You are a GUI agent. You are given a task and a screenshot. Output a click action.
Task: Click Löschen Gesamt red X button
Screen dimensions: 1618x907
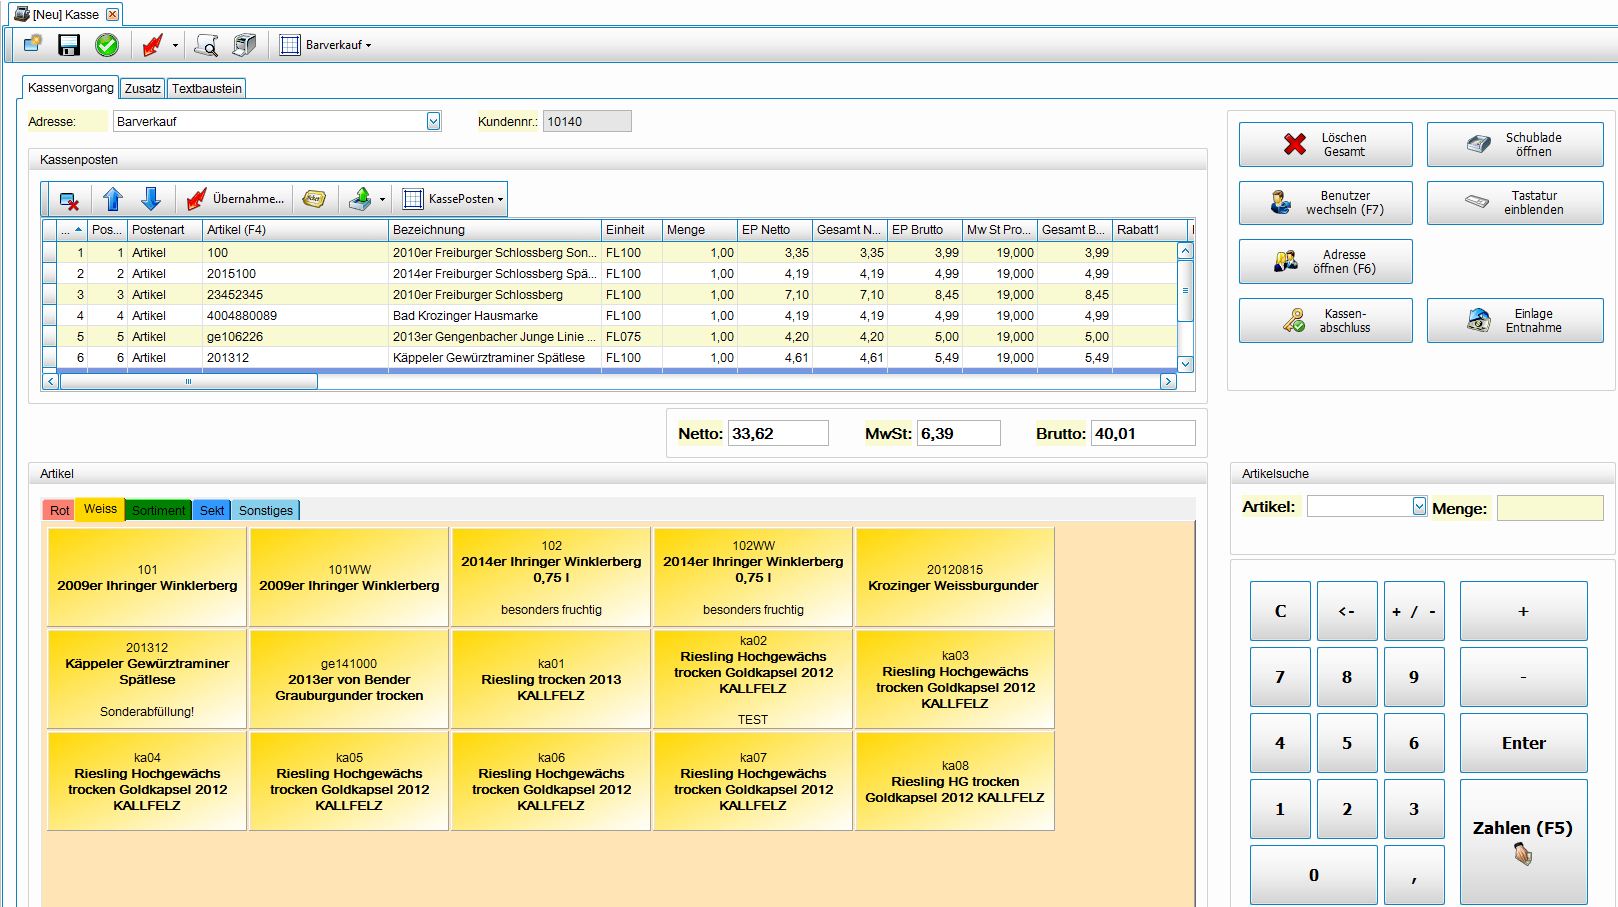[x=1325, y=145]
